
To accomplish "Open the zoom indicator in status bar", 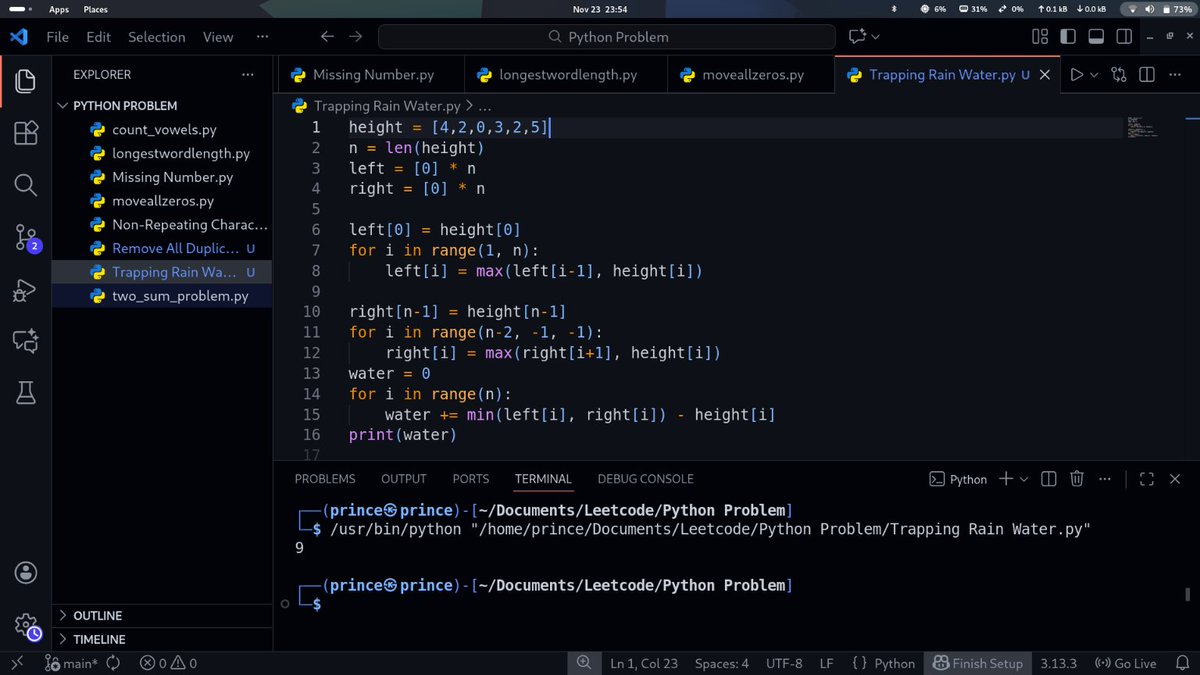I will click(x=584, y=663).
